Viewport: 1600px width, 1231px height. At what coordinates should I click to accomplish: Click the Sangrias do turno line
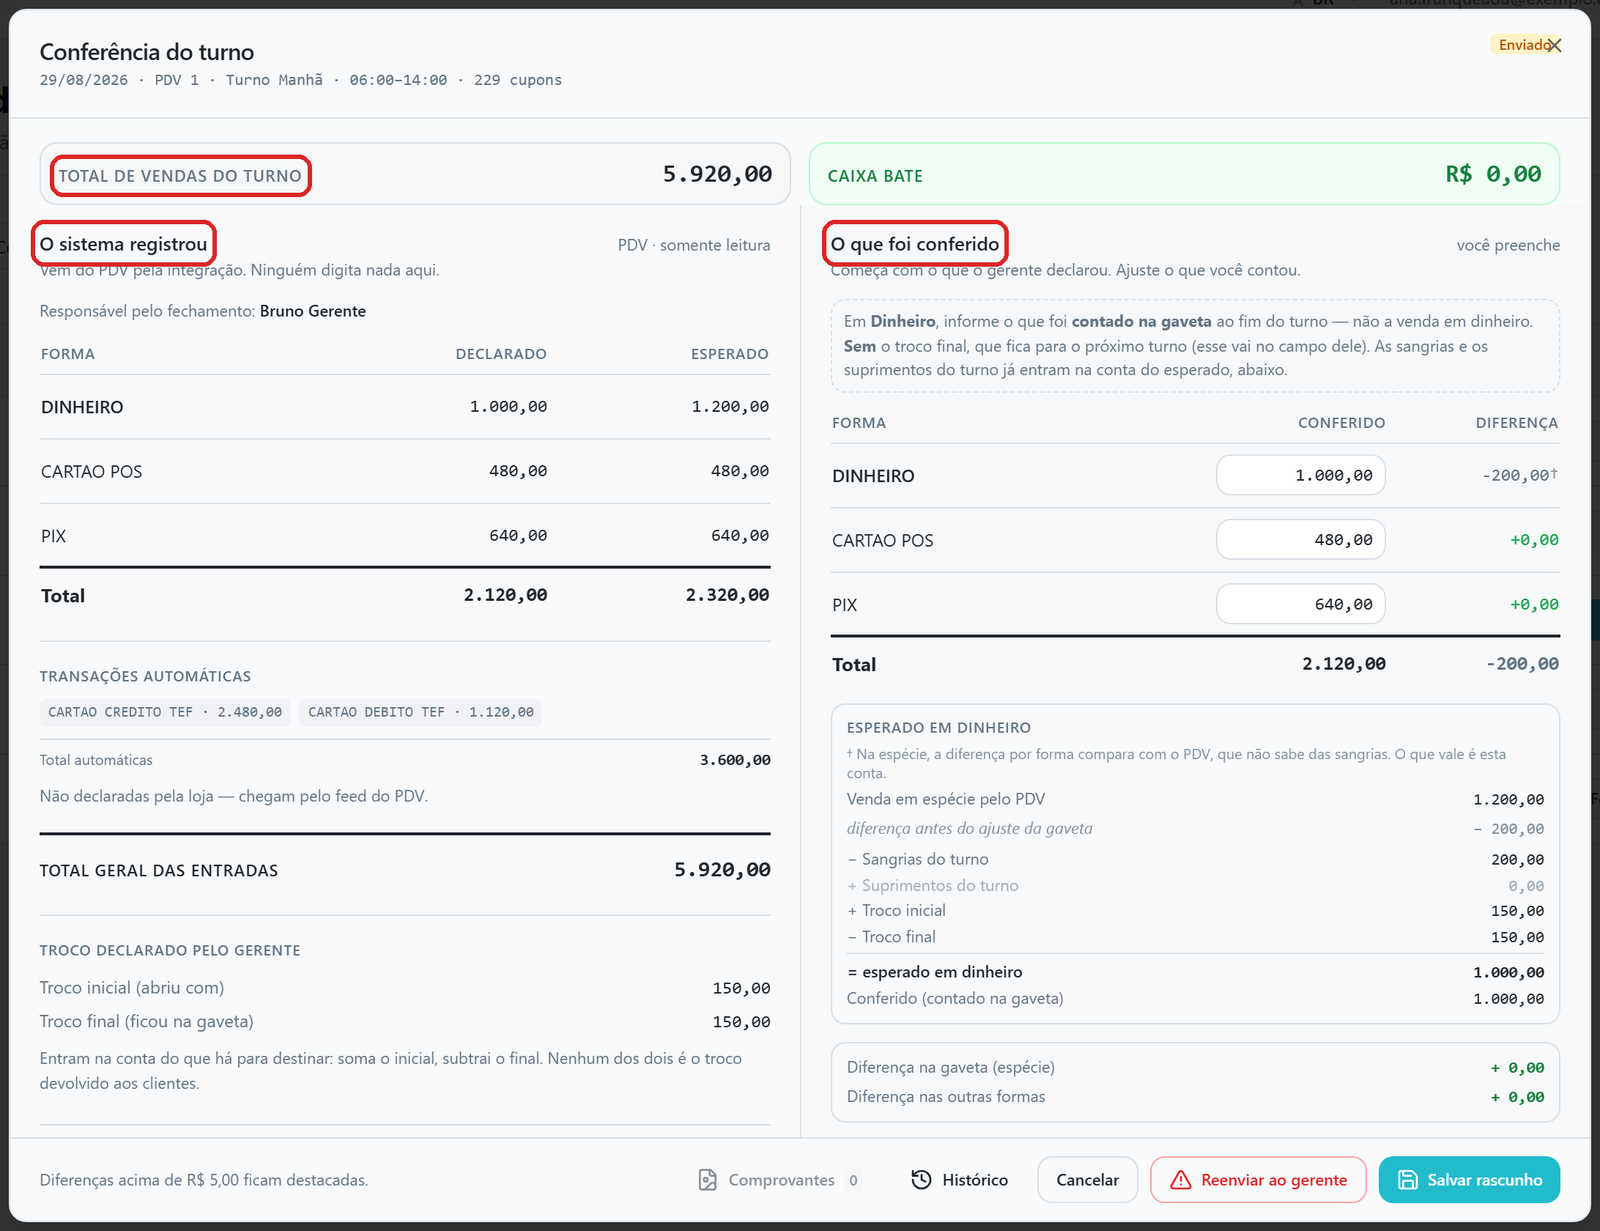coord(1195,859)
